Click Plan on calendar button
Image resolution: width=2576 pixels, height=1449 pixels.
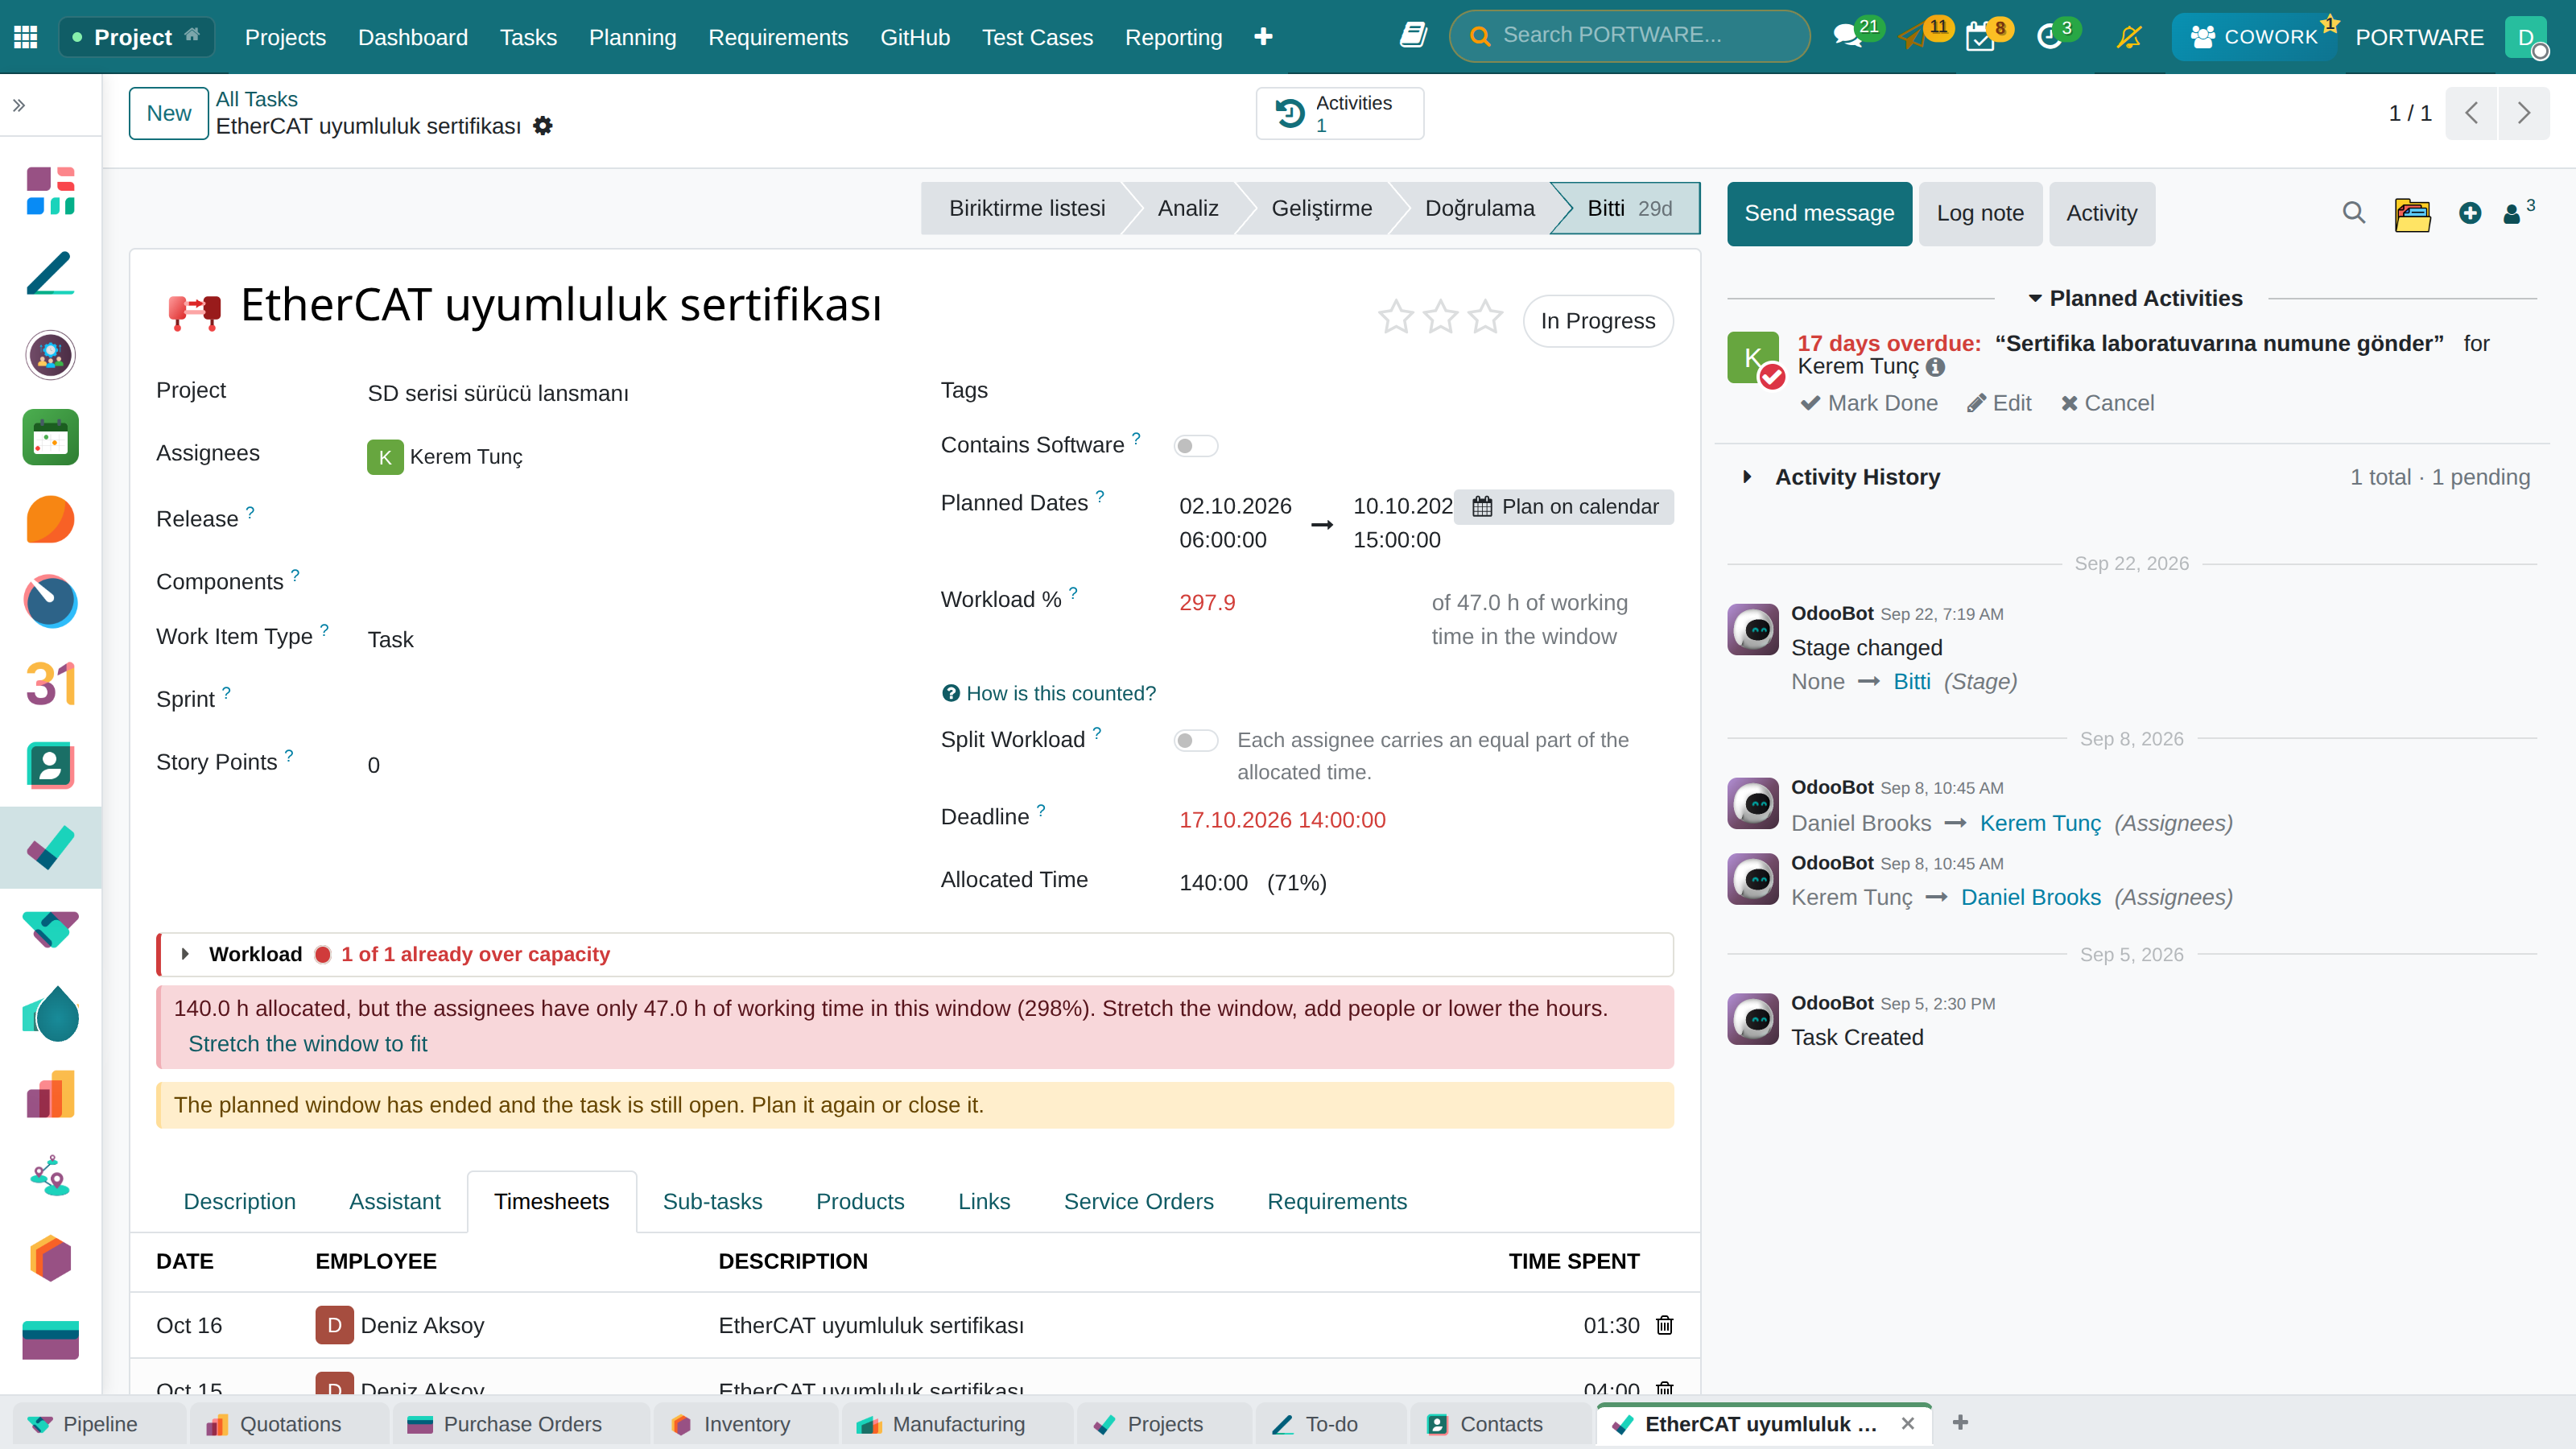[x=1565, y=506]
